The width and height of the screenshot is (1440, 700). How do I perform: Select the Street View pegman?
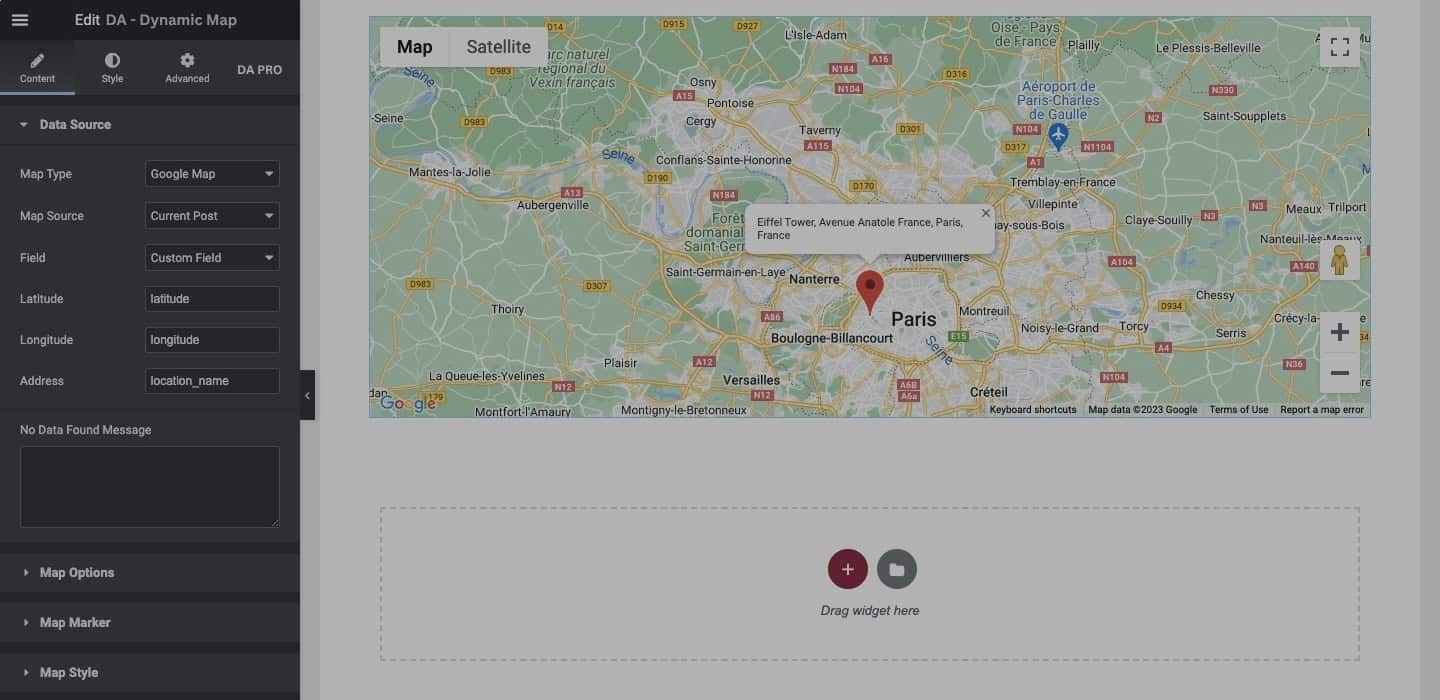(x=1340, y=260)
